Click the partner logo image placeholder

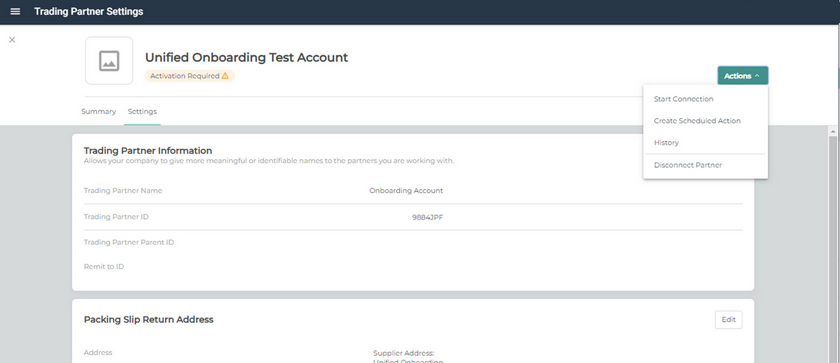click(109, 60)
